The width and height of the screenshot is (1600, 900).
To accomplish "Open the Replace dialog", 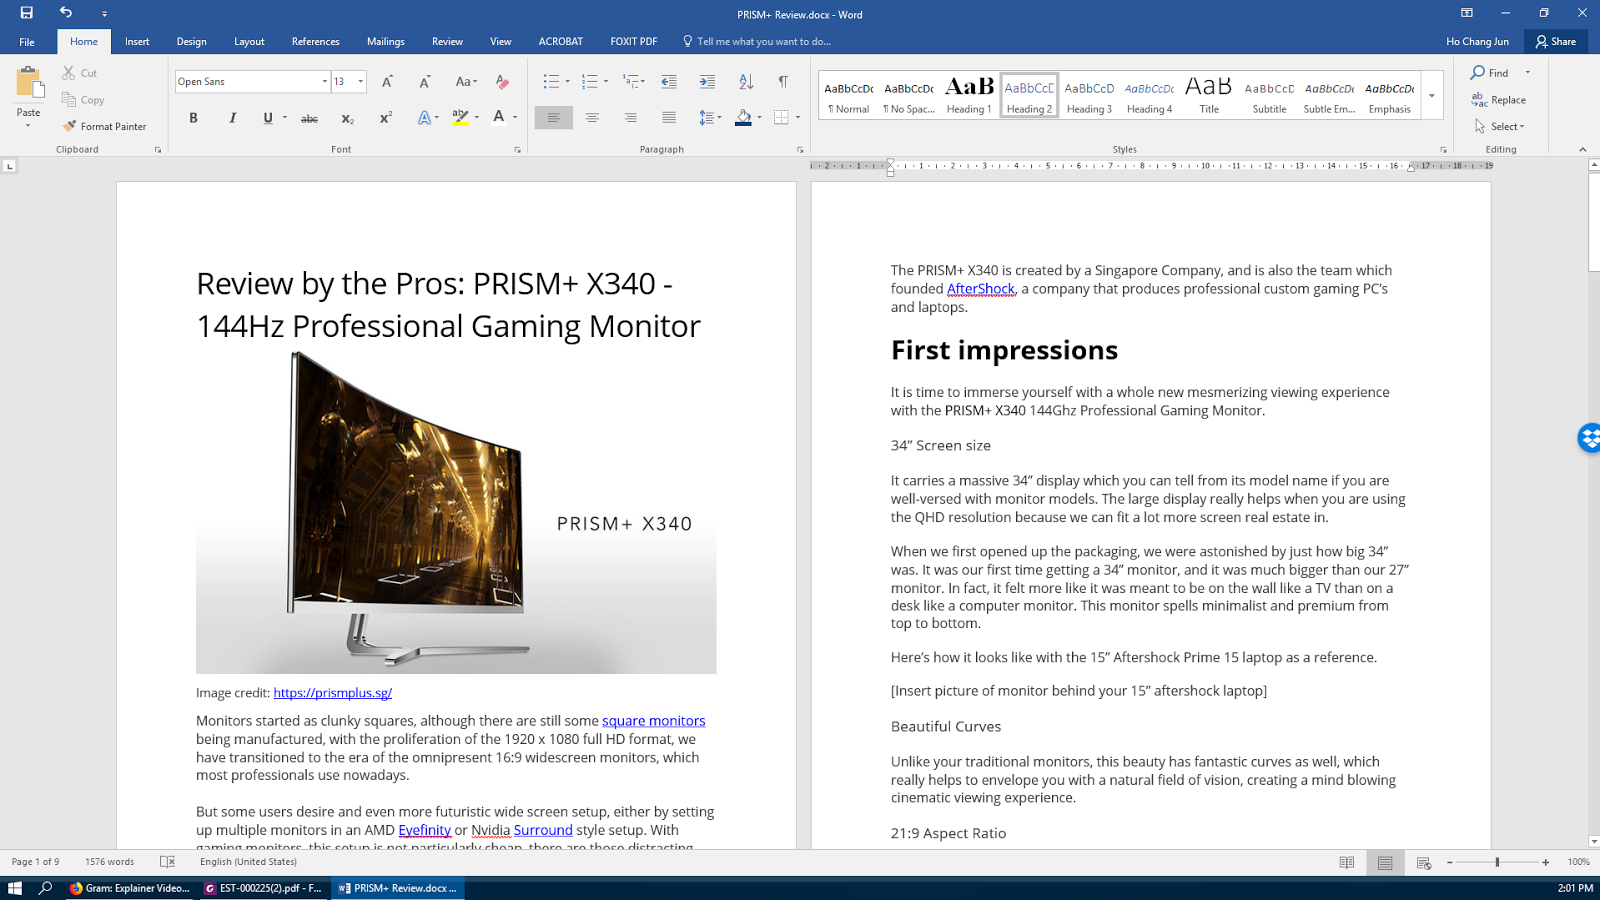I will pyautogui.click(x=1498, y=100).
